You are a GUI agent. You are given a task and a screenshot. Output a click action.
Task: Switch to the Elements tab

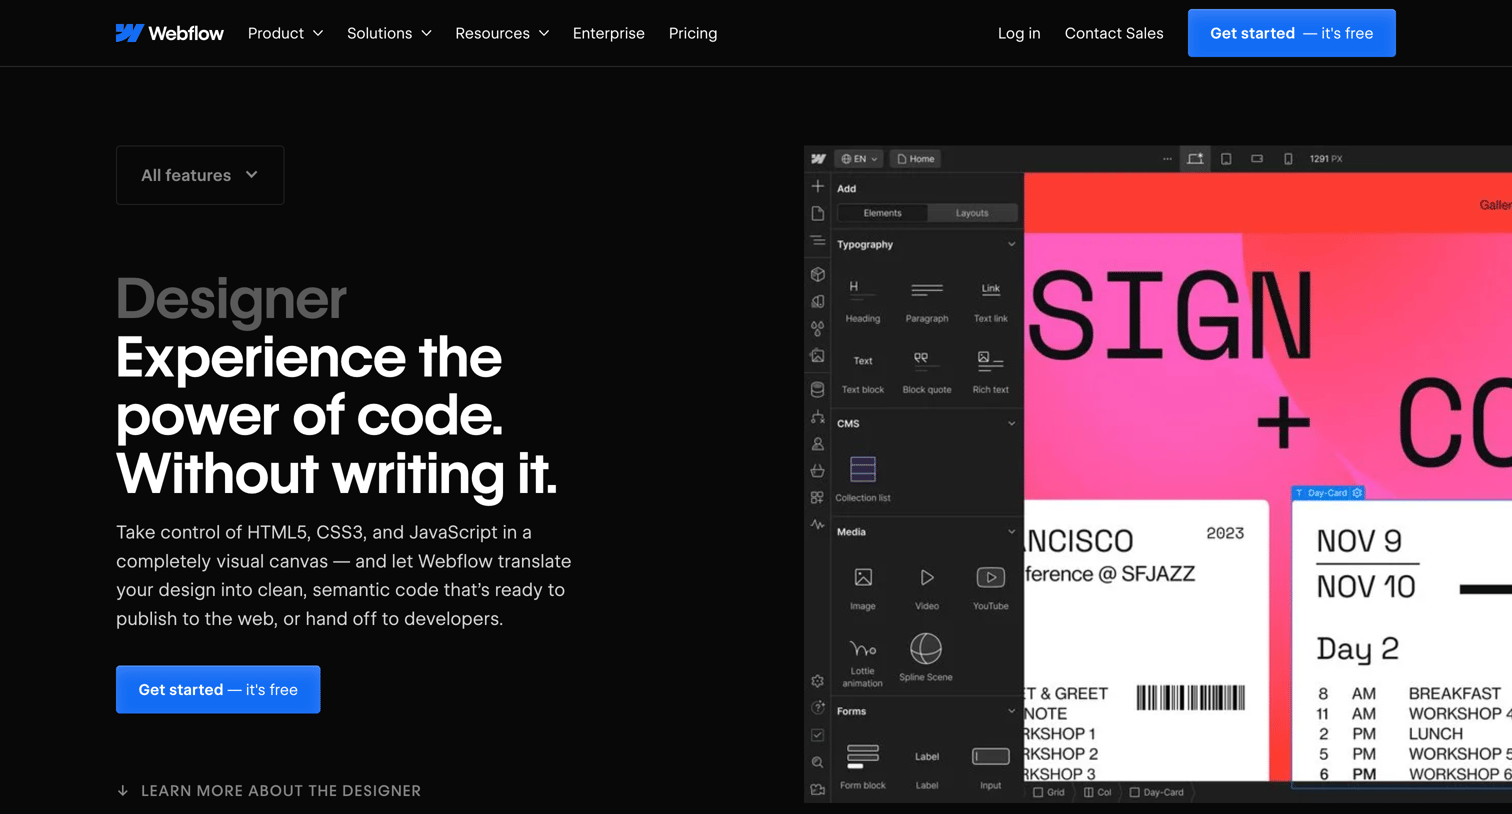tap(882, 213)
